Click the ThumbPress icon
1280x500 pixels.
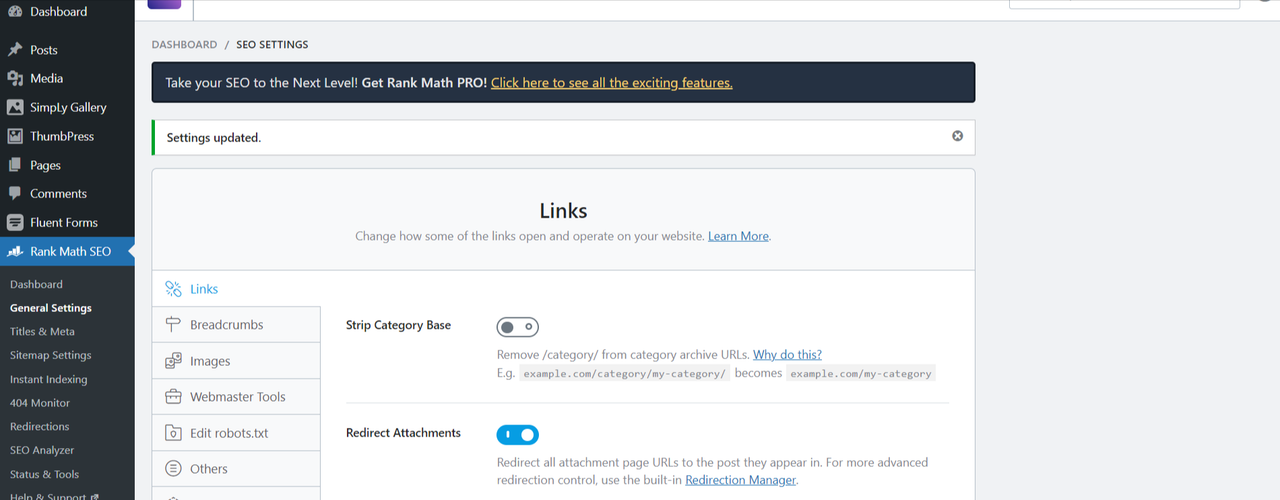[15, 136]
